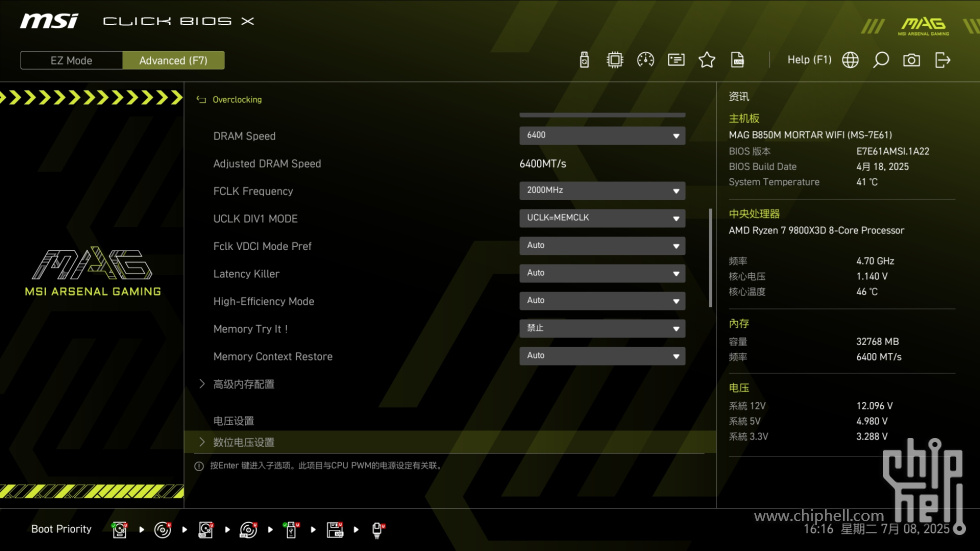Click BIOS version E7E61AMSI.1A22
This screenshot has height=551, width=980.
(892, 151)
